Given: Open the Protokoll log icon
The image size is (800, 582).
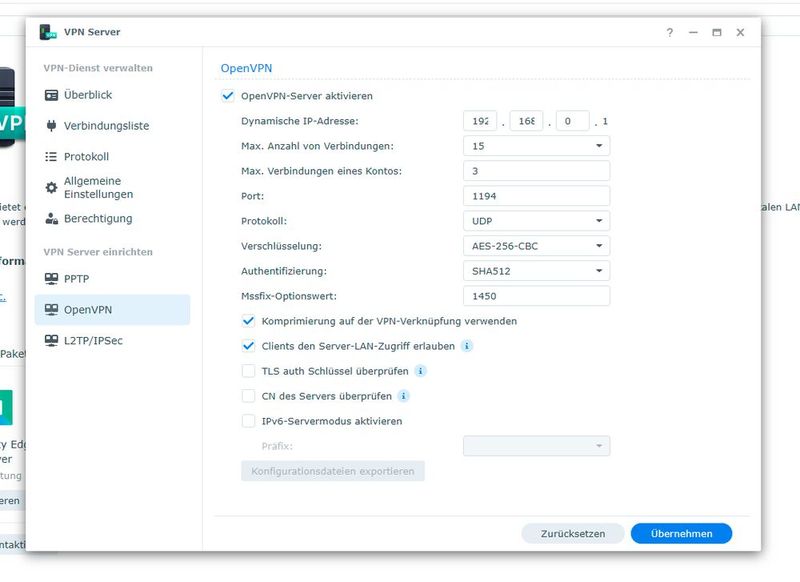Looking at the screenshot, I should click(52, 156).
